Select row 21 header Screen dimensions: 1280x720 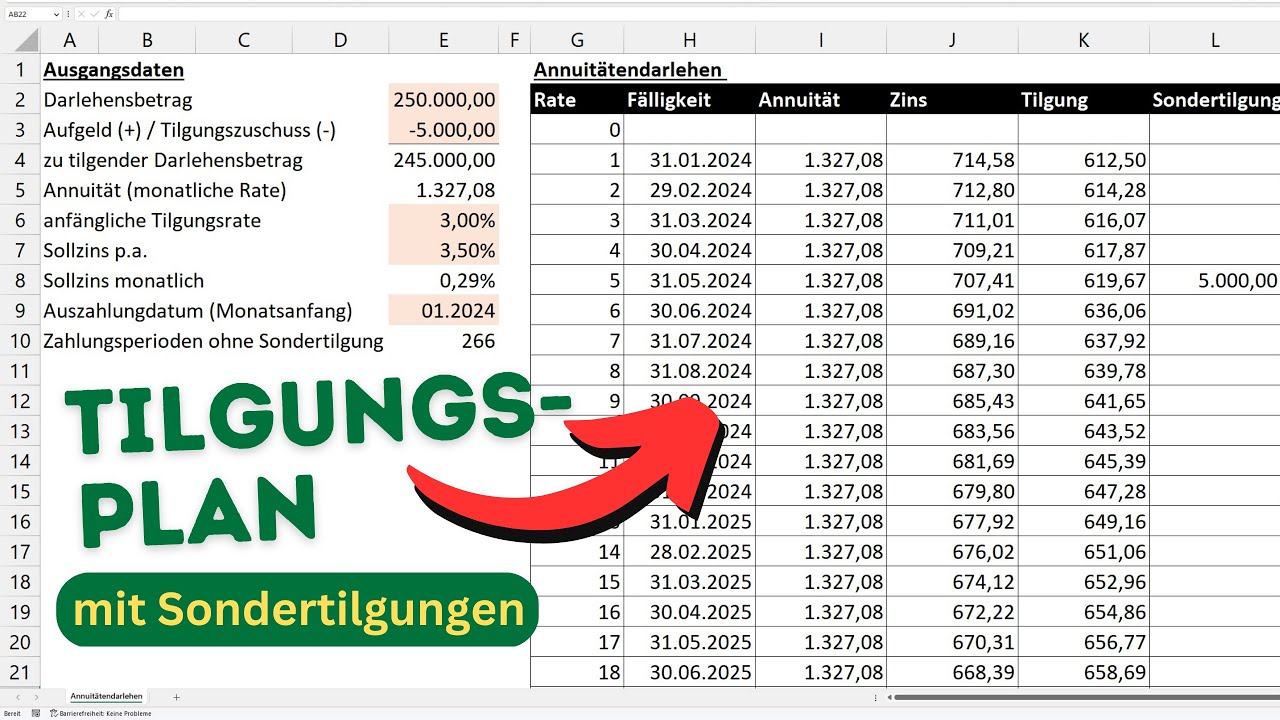(19, 672)
